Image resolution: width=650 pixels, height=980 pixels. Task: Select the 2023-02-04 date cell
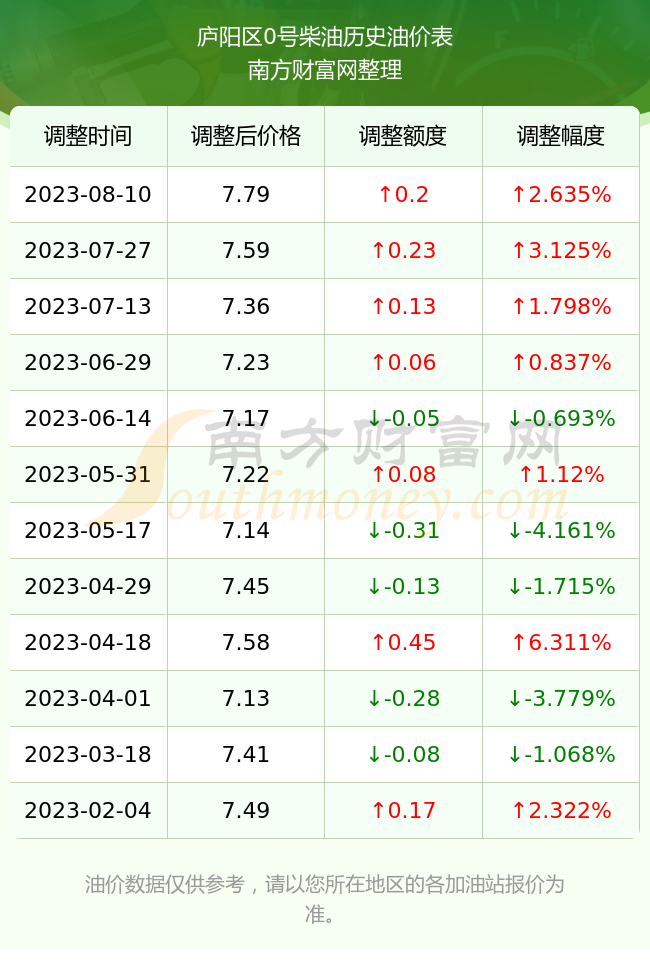[88, 810]
